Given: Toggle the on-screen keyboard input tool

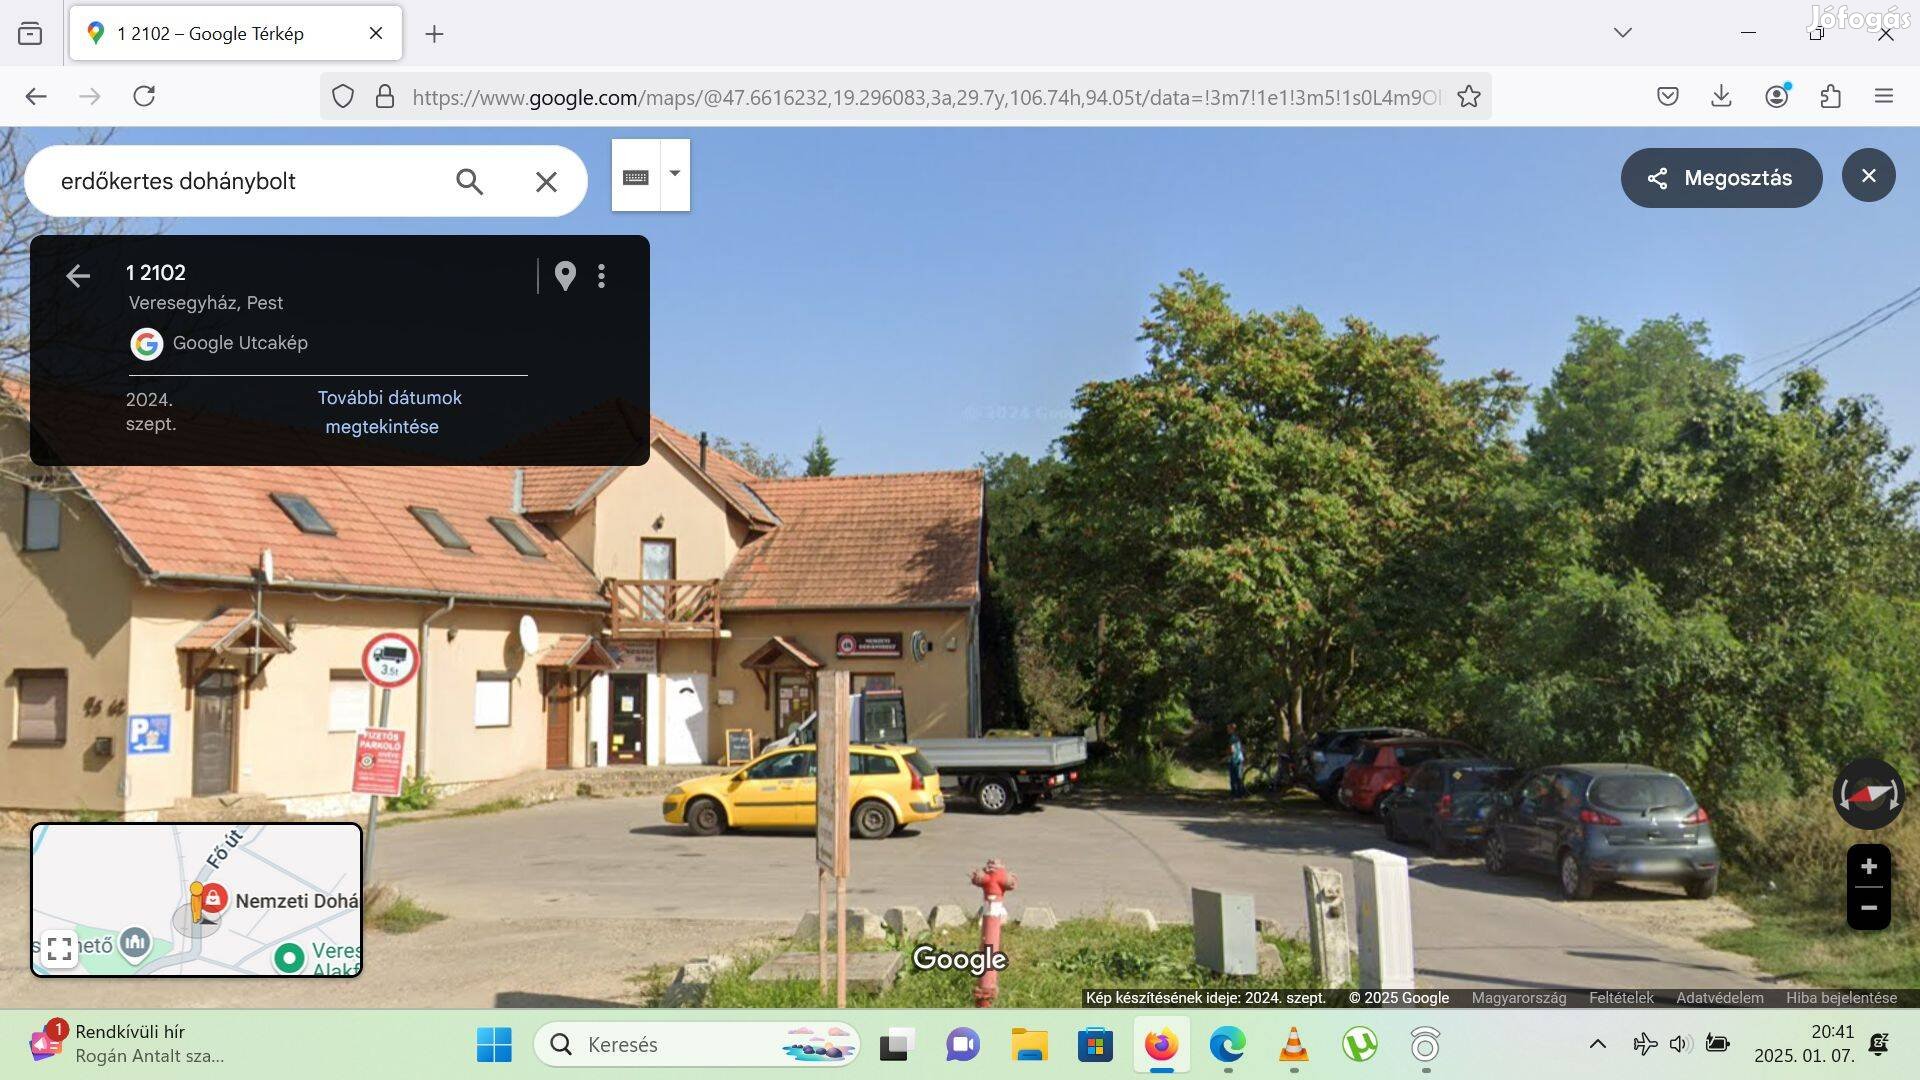Looking at the screenshot, I should pos(636,176).
